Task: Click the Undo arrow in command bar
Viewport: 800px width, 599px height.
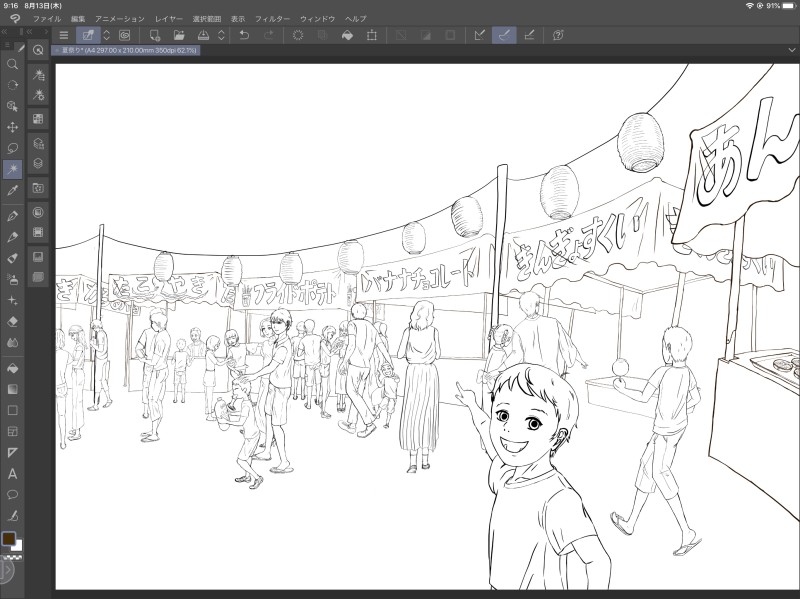Action: click(x=244, y=35)
